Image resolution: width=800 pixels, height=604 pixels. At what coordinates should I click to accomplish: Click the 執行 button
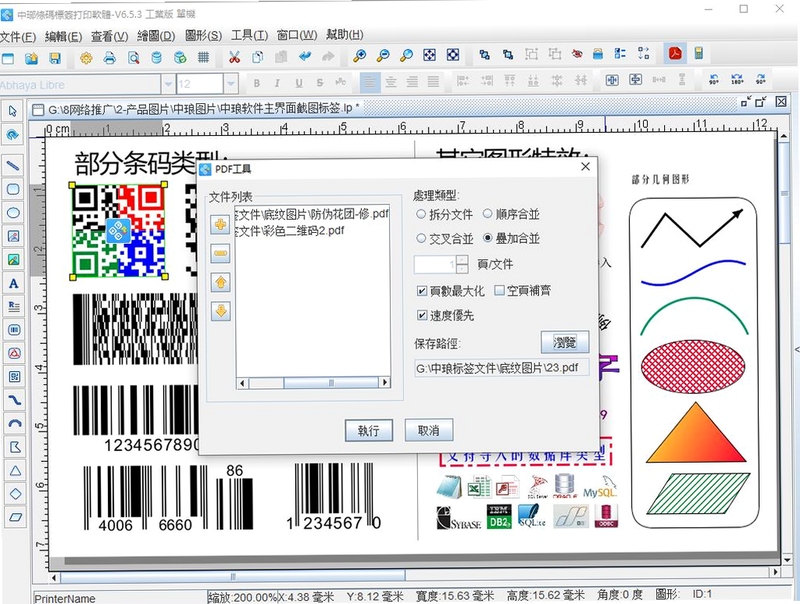click(368, 431)
